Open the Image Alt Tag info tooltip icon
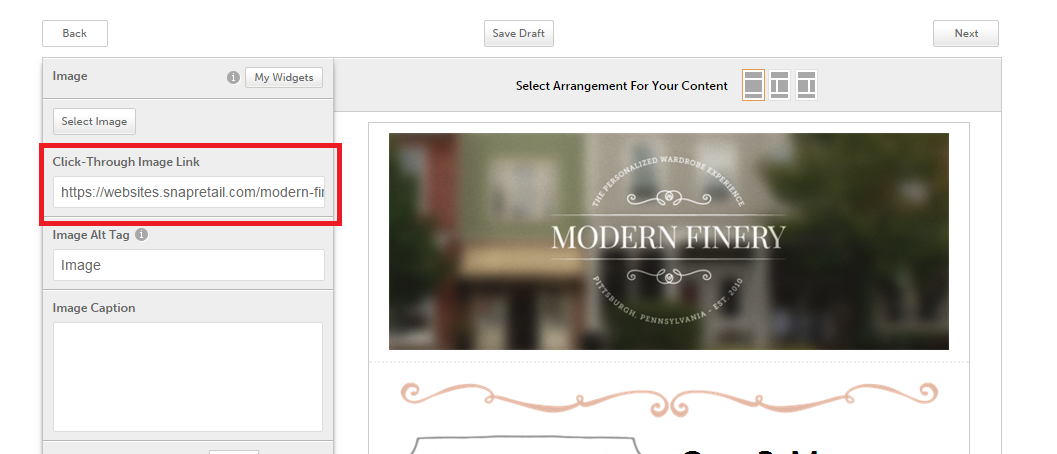1057x454 pixels. pos(141,235)
